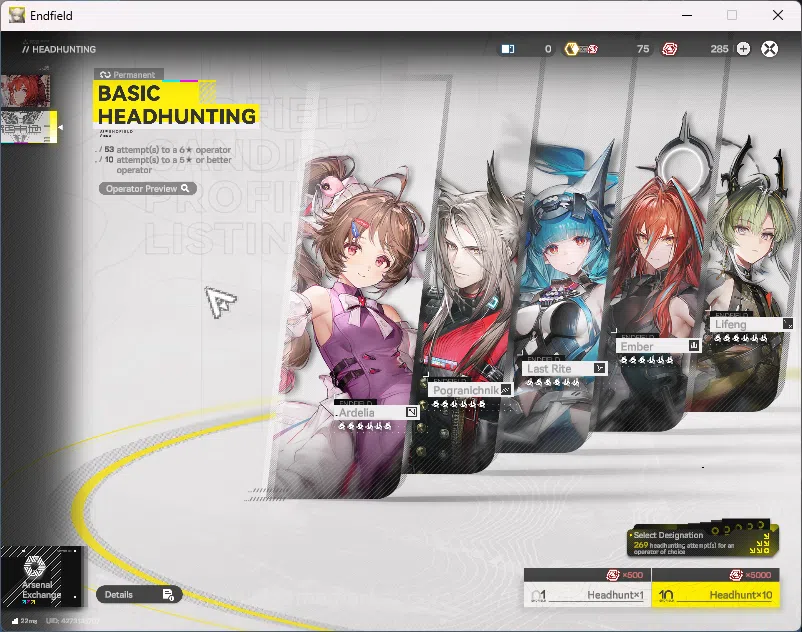The width and height of the screenshot is (802, 632).
Task: Click the ×5000 Oroberyl cost icon
Action: 736,575
